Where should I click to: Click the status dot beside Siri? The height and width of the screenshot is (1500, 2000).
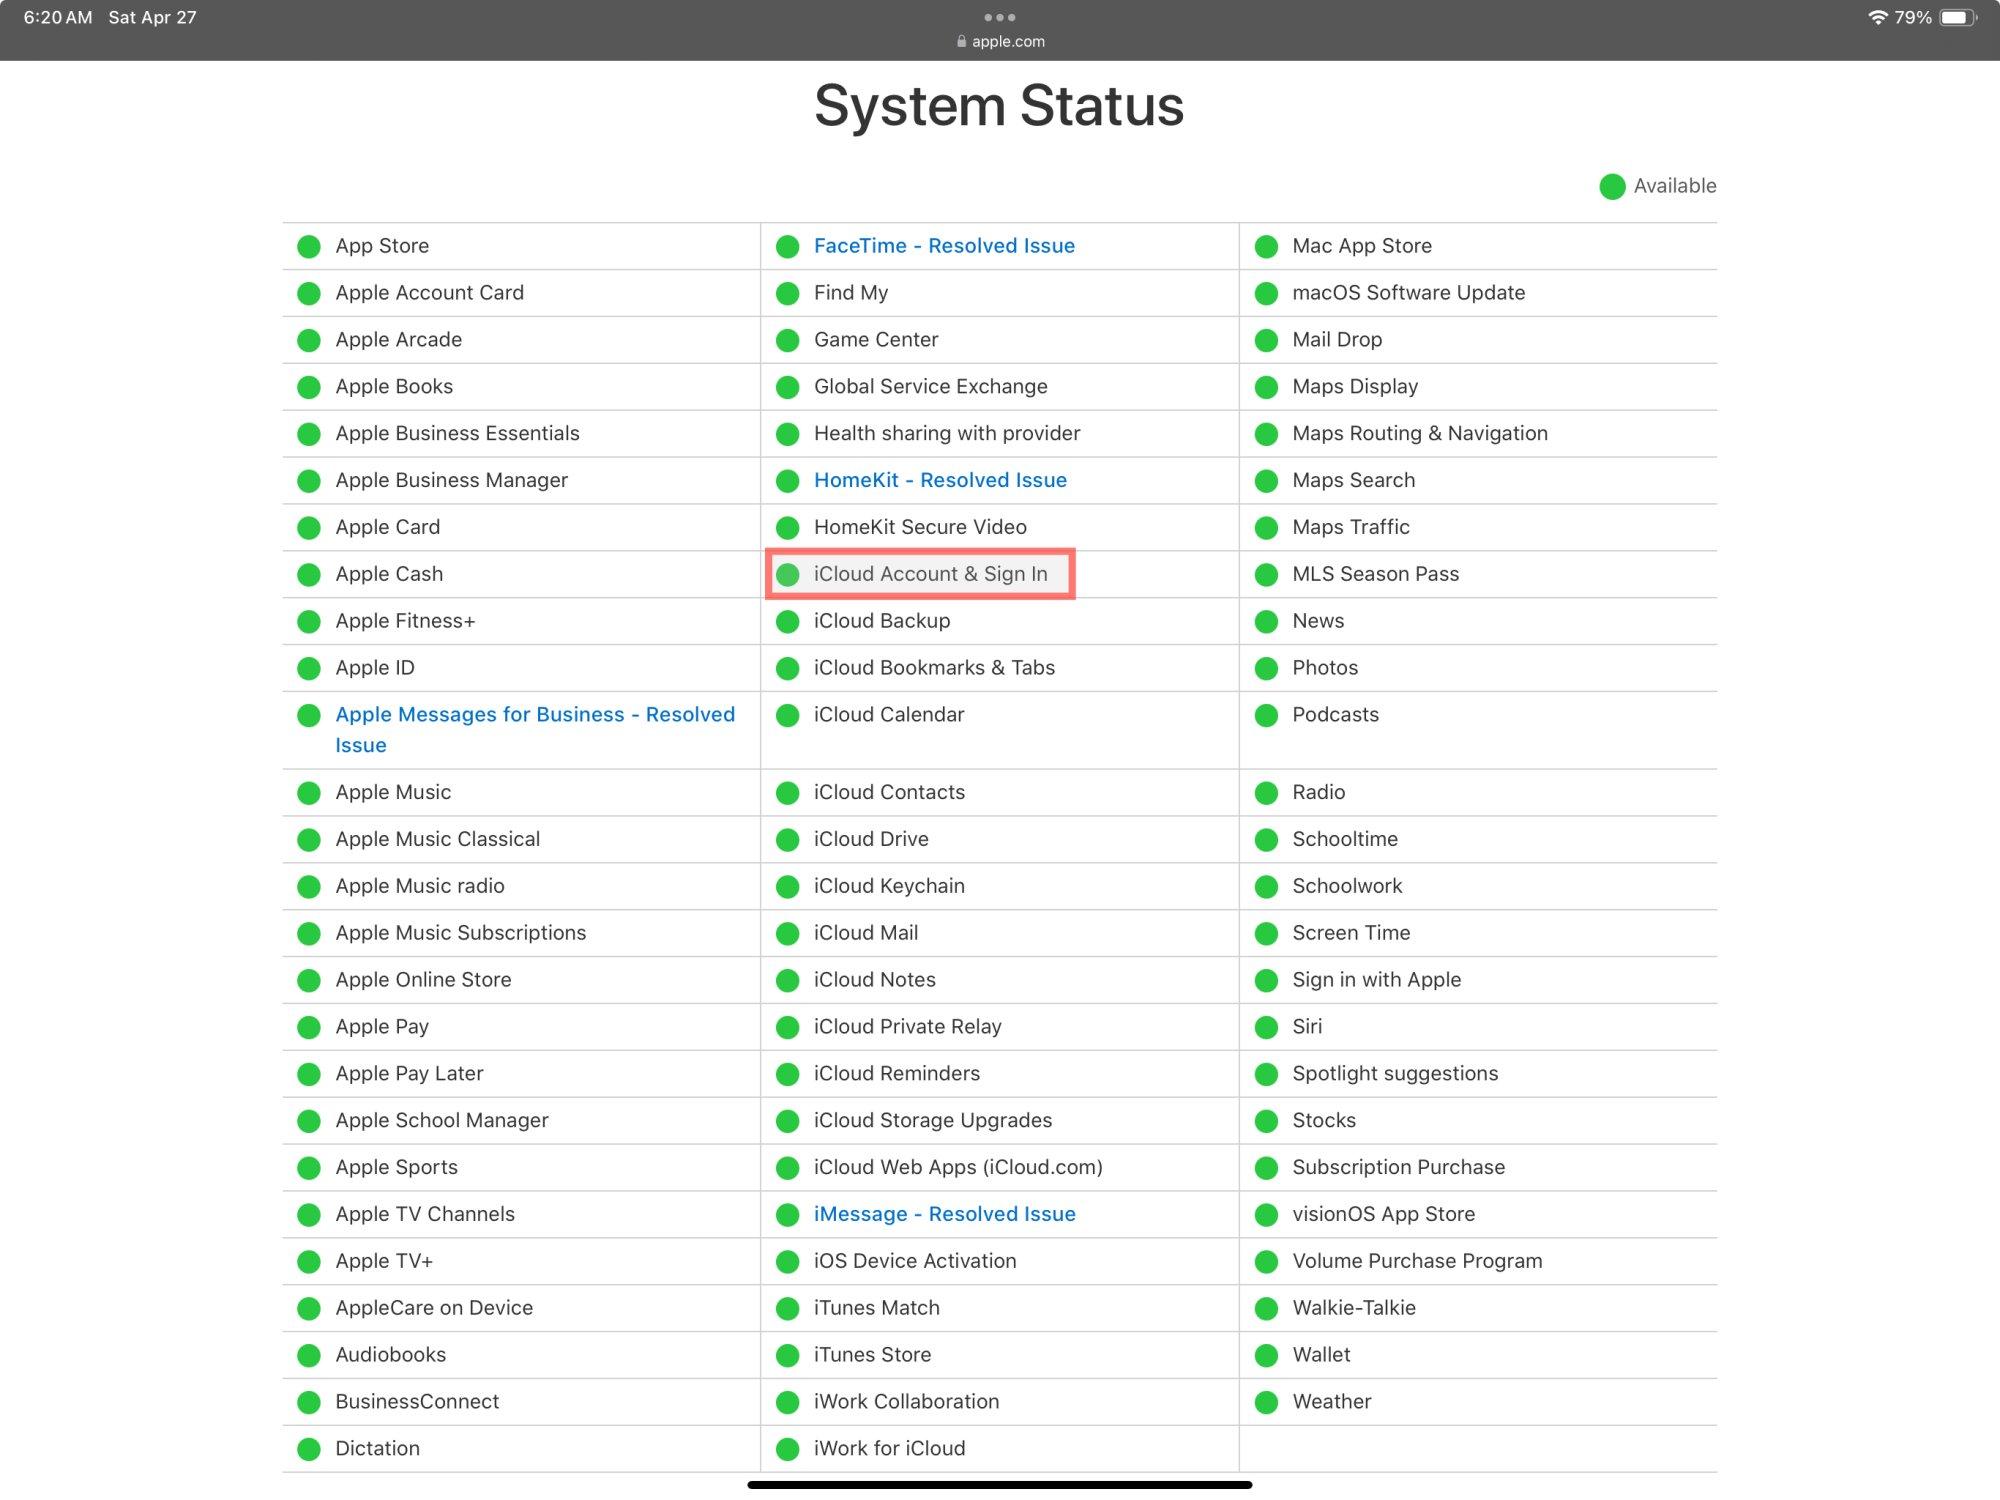[1266, 1027]
